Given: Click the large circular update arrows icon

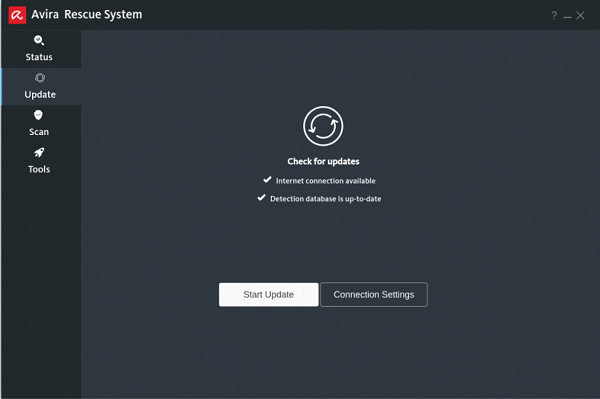Looking at the screenshot, I should click(x=323, y=126).
